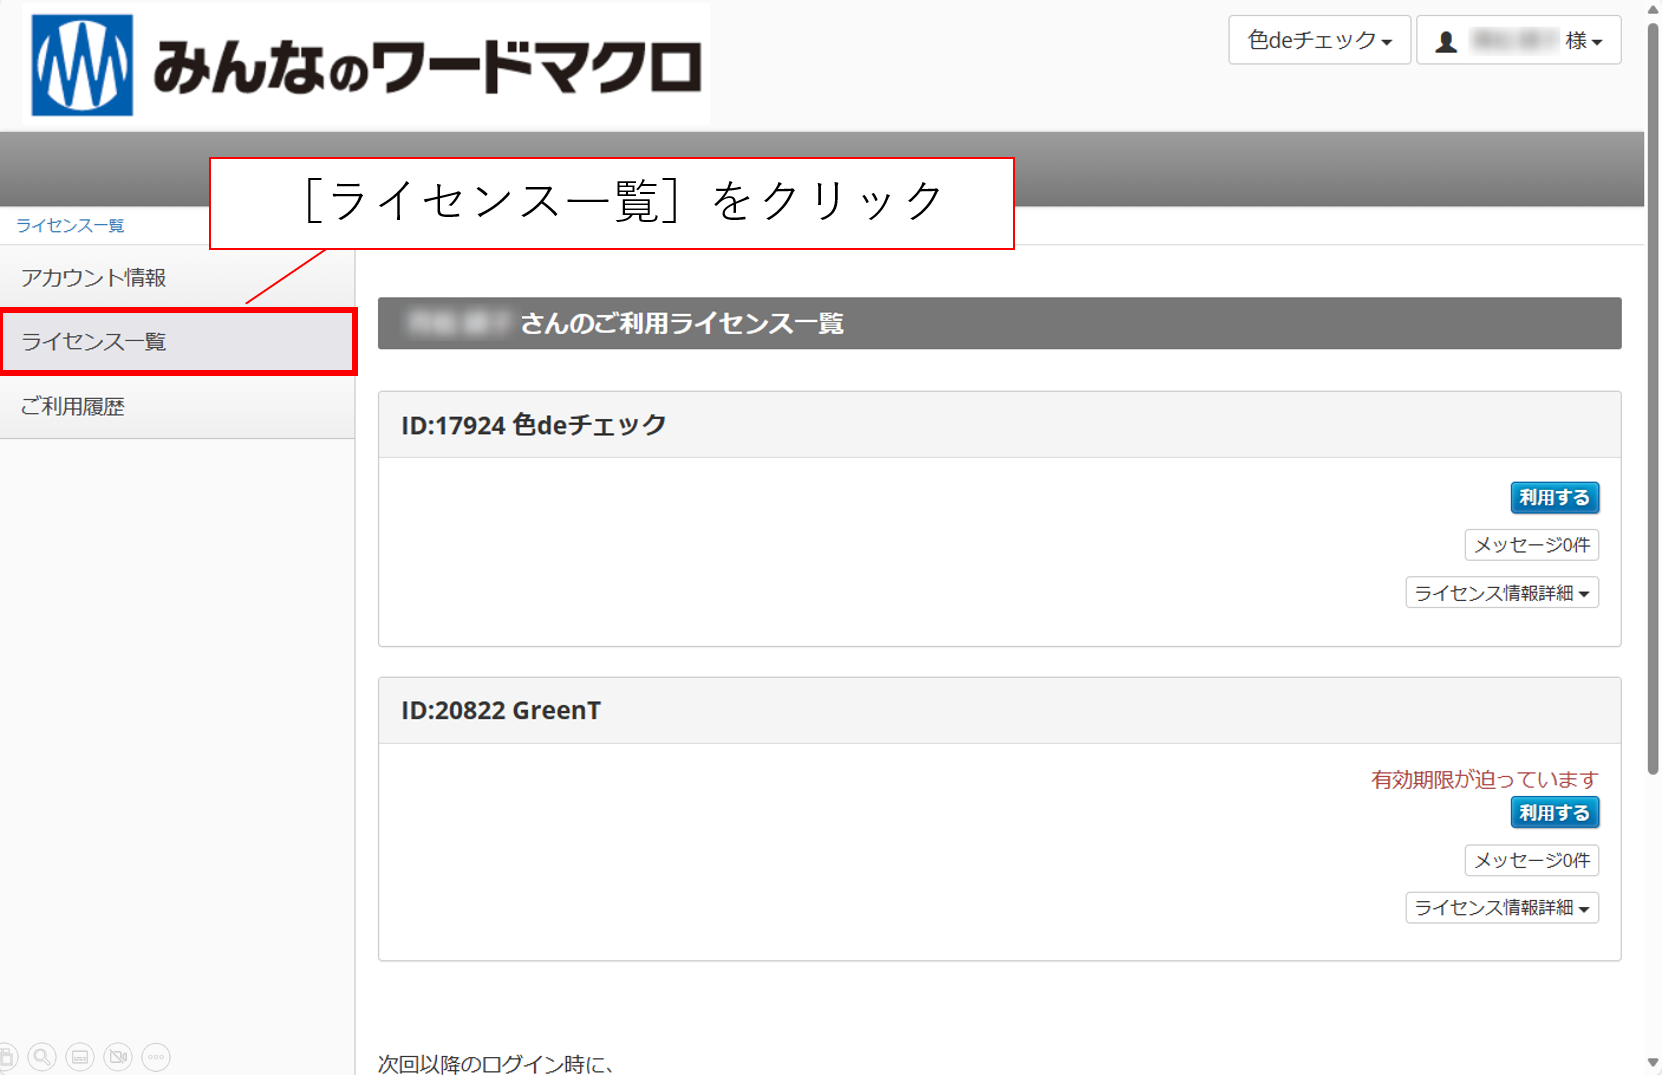Select ライセンス一覧 in the sidebar menu
1670x1075 pixels.
point(94,342)
